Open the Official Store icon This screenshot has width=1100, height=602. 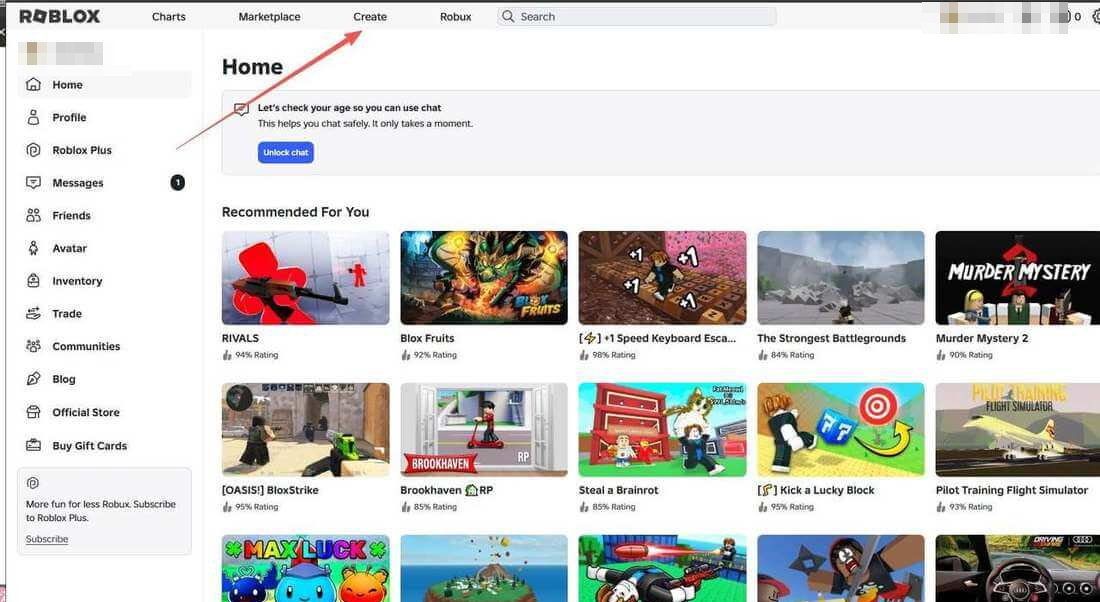(33, 412)
